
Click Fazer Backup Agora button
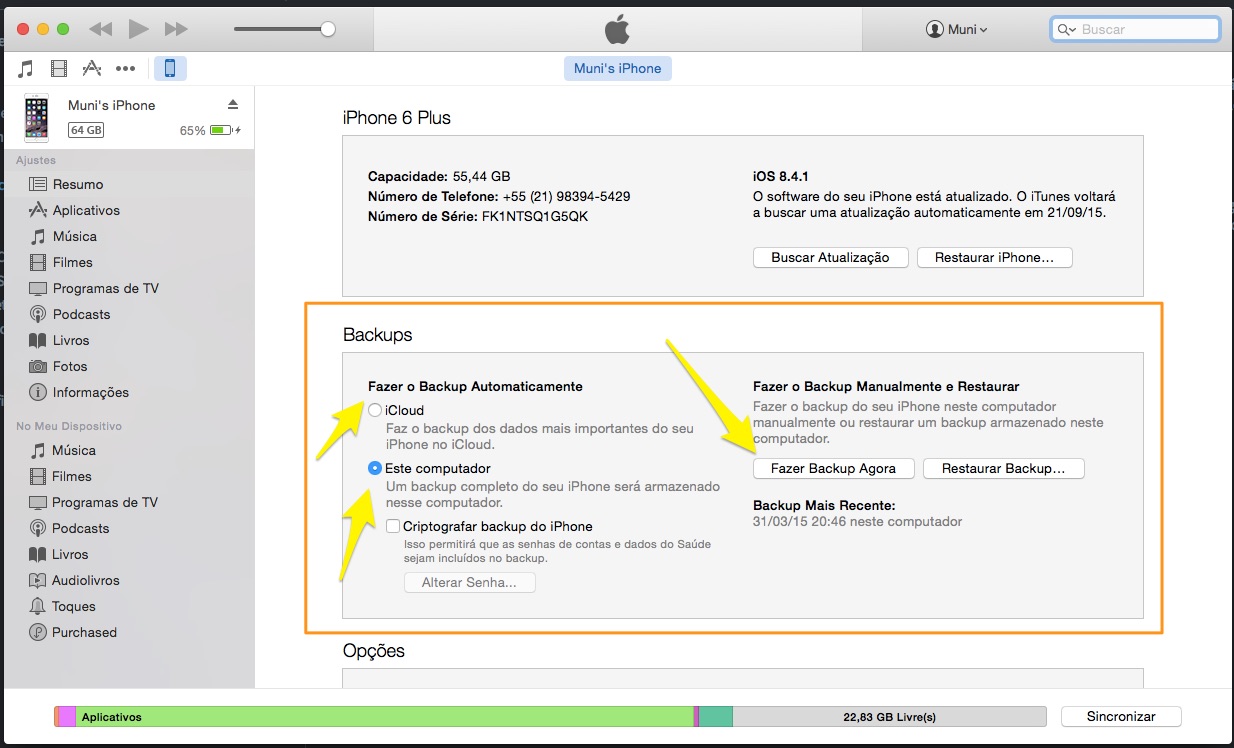click(833, 468)
